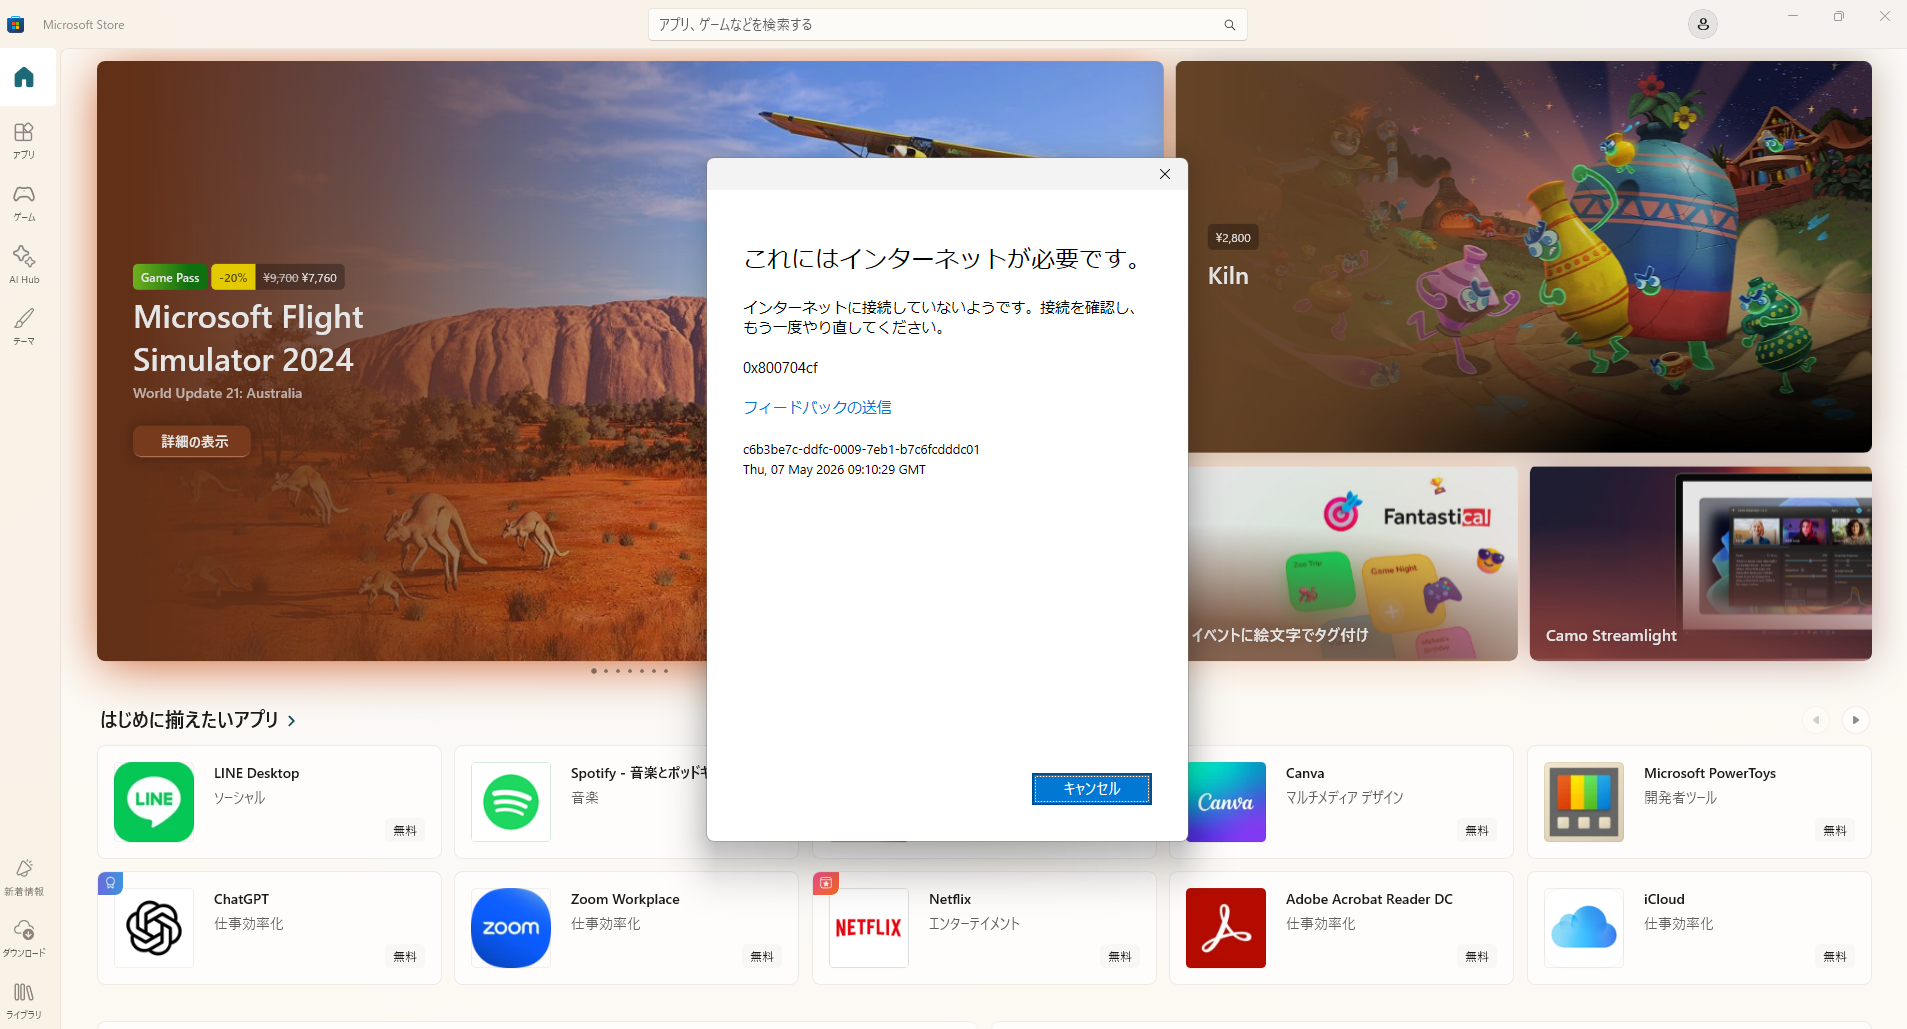
Task: Click the ¥2,800 price tag on Kiln
Action: coord(1233,238)
